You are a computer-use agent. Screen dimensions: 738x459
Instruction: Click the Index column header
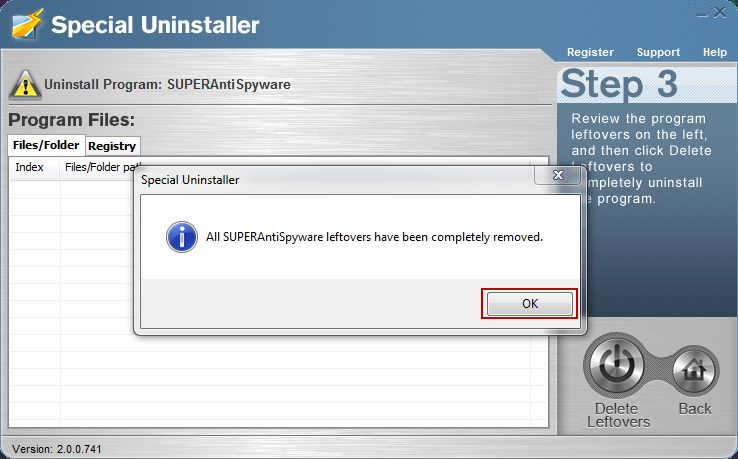pyautogui.click(x=34, y=168)
